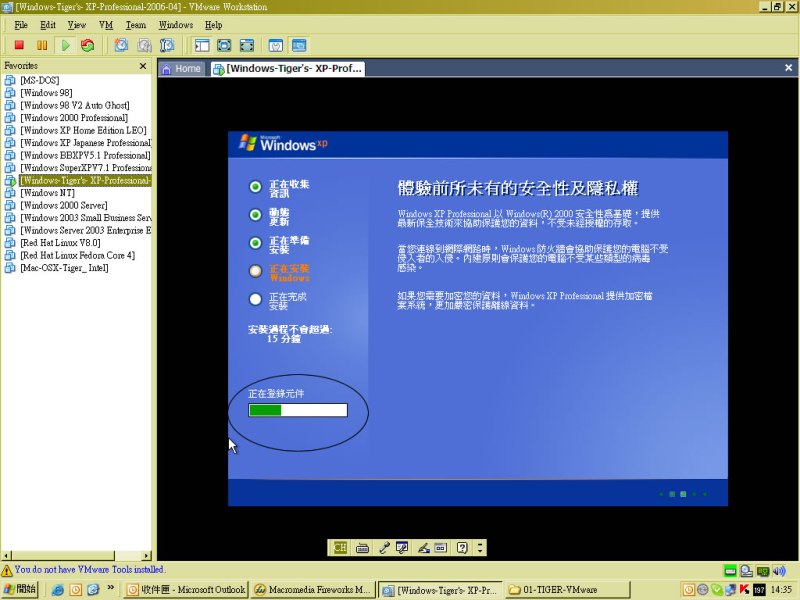The image size is (800, 600).
Task: Select [Windows XP Japanese Professional] favorite
Action: (x=86, y=143)
